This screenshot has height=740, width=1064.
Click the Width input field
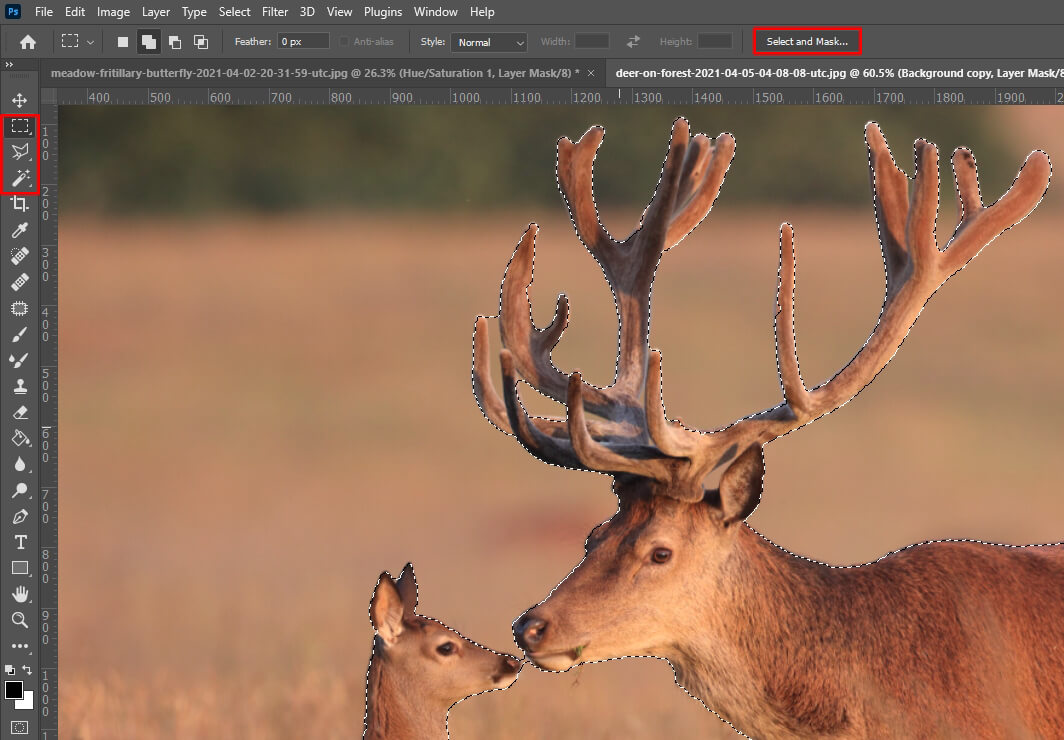pos(592,41)
